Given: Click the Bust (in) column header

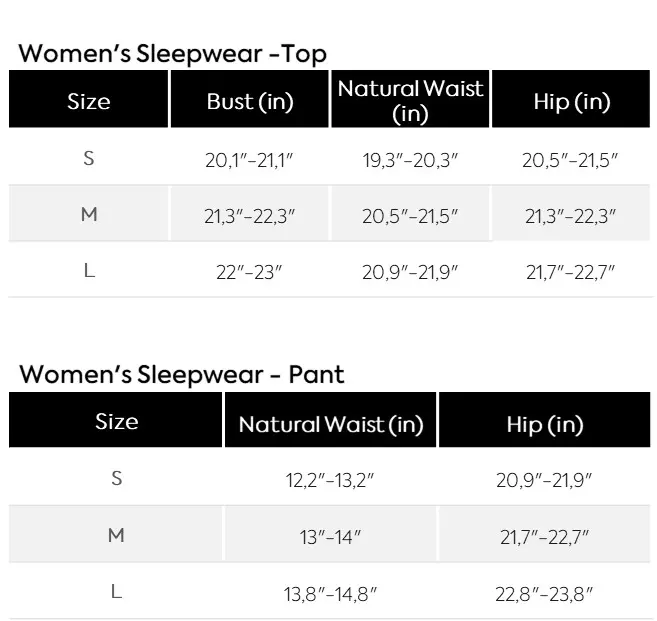Looking at the screenshot, I should click(250, 101).
